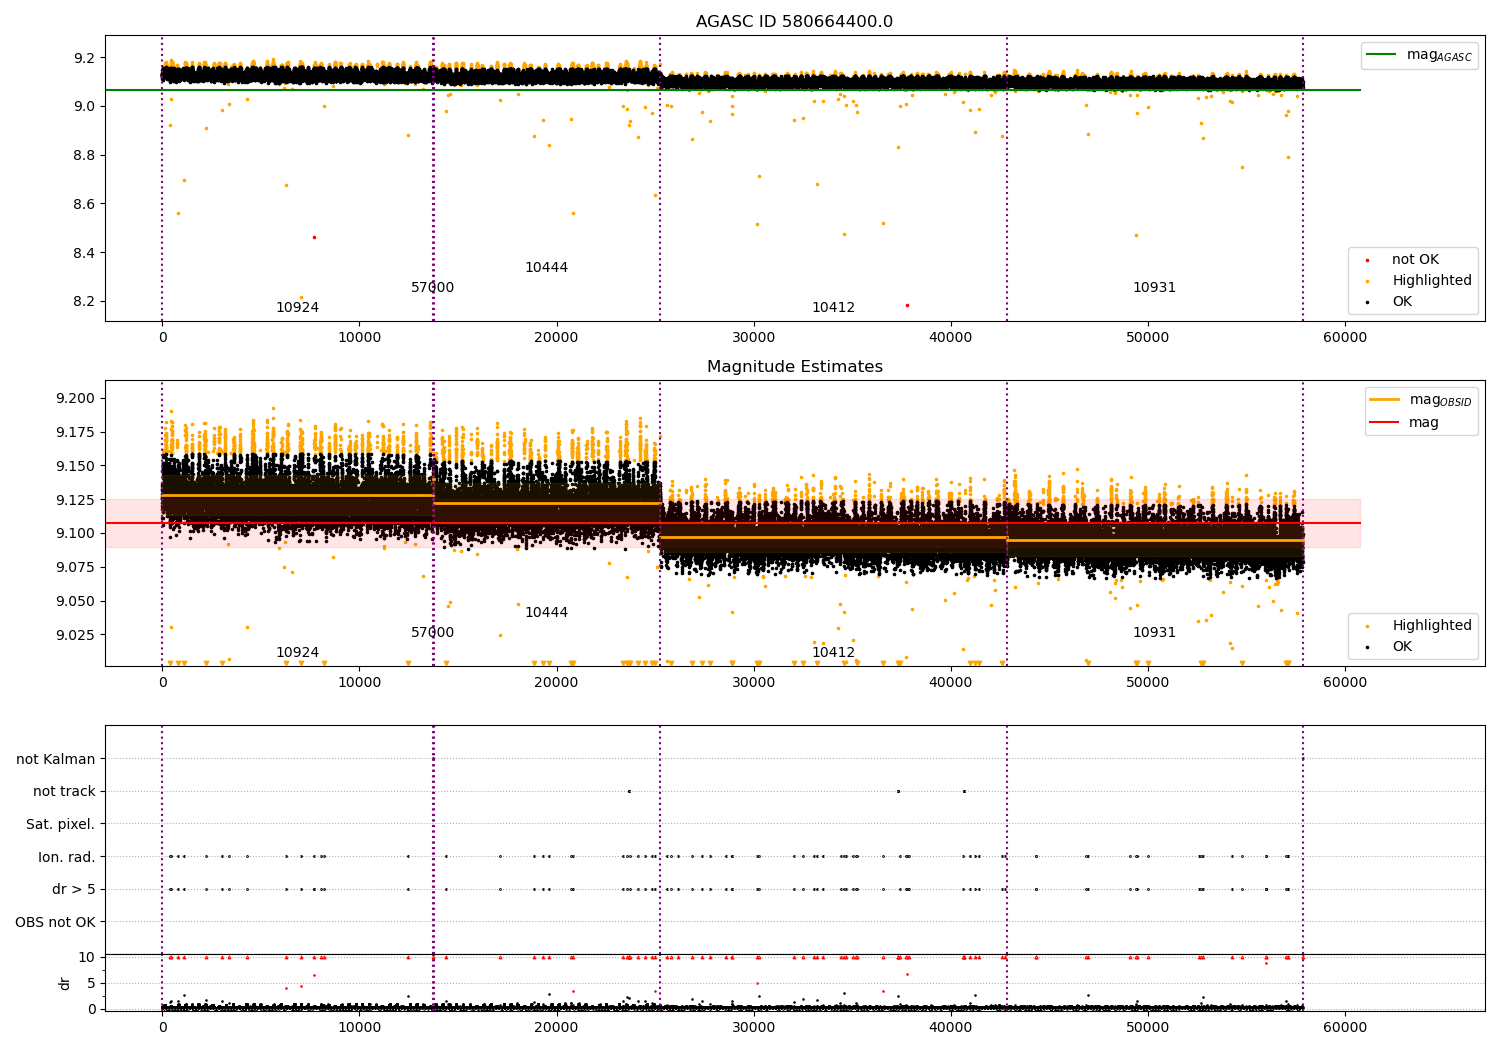Click the 9.2 y-tick in AGASC ID plot
This screenshot has height=1050, width=1500.
click(x=84, y=58)
